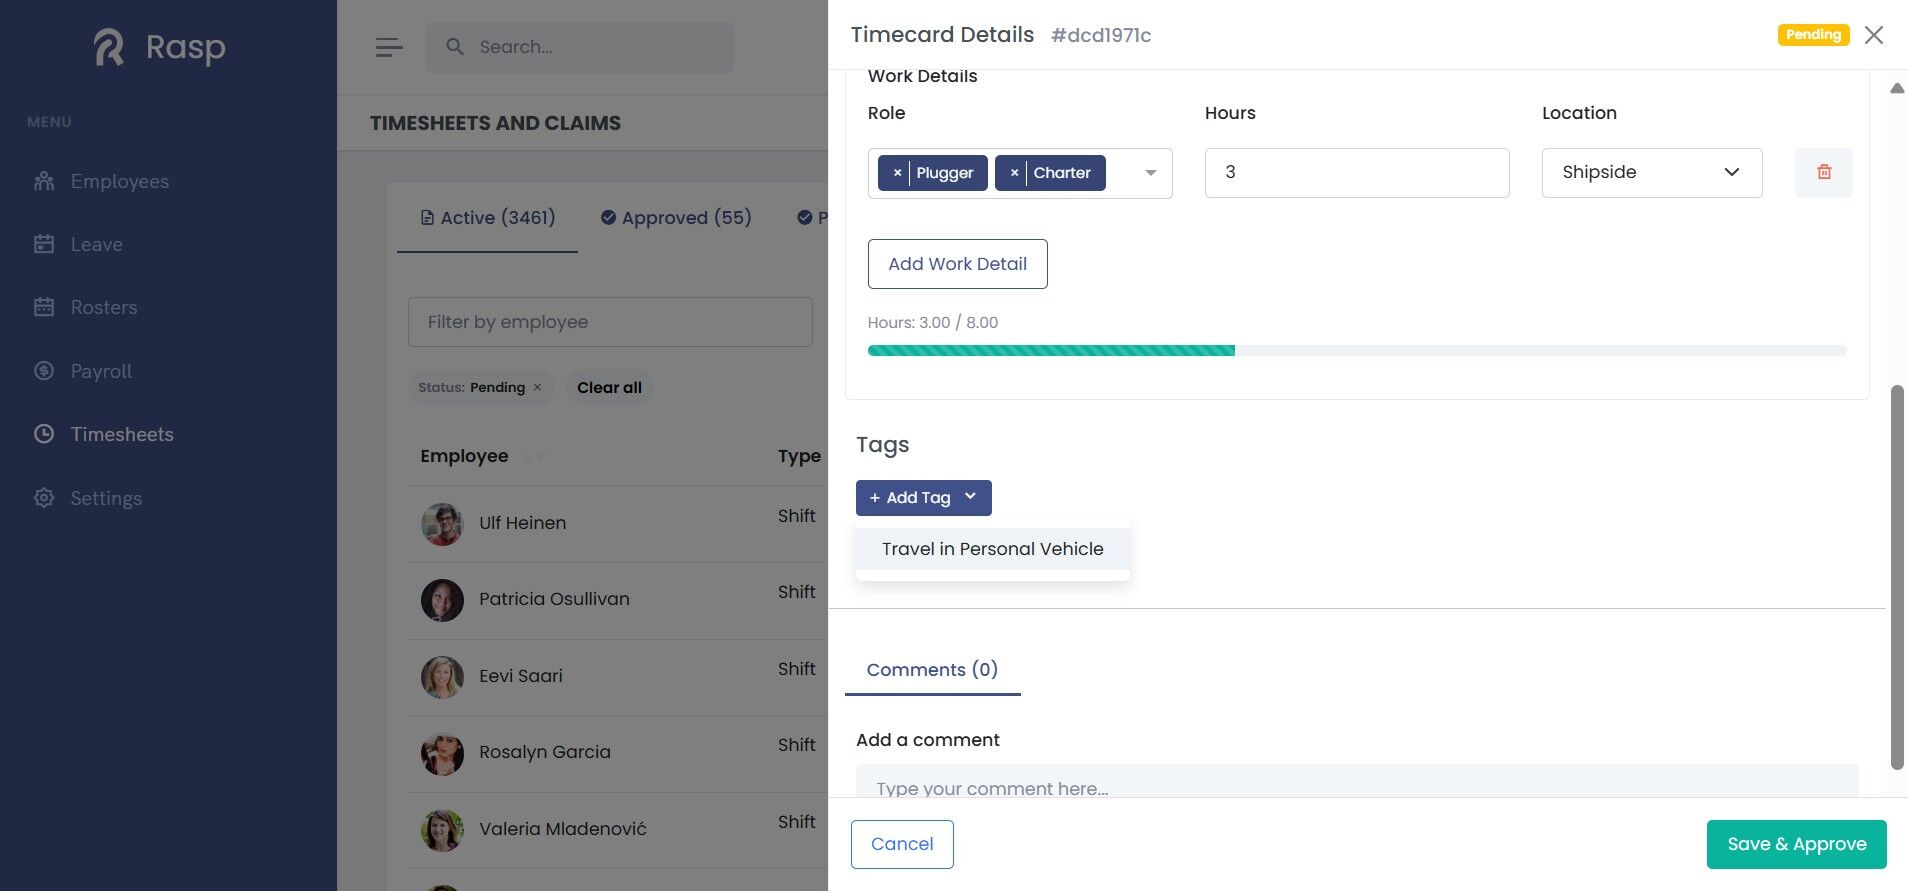Expand the Role multi-select dropdown arrow
The width and height of the screenshot is (1908, 891).
[1150, 173]
